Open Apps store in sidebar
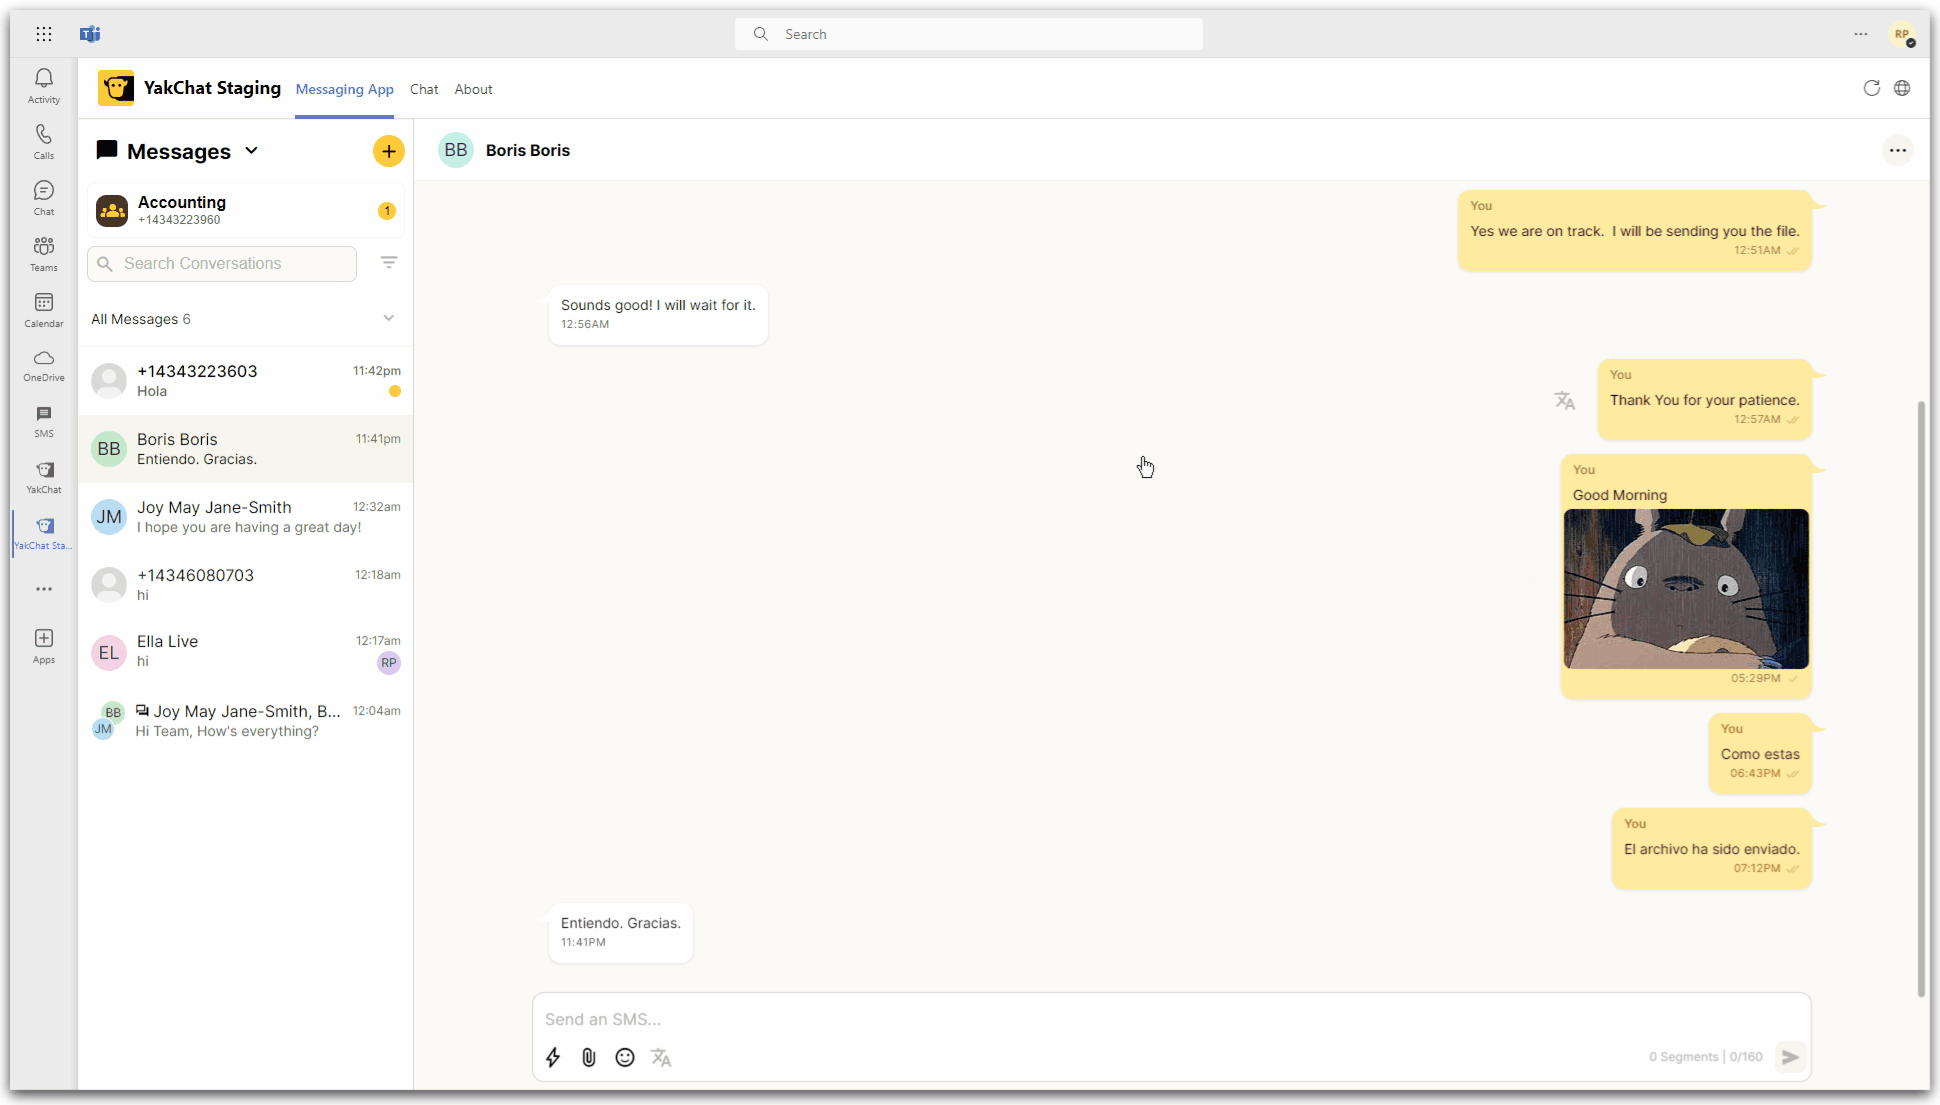The width and height of the screenshot is (1940, 1105). [44, 646]
